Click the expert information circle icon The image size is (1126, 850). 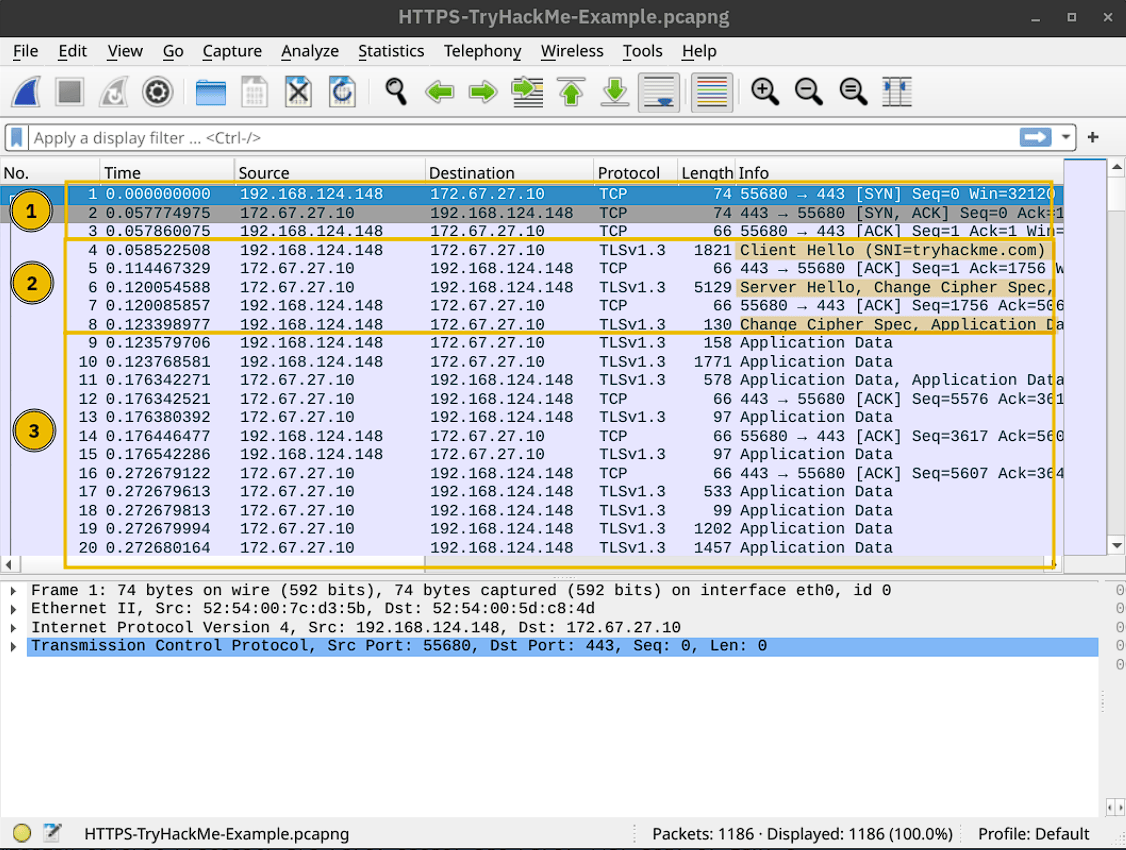(22, 833)
